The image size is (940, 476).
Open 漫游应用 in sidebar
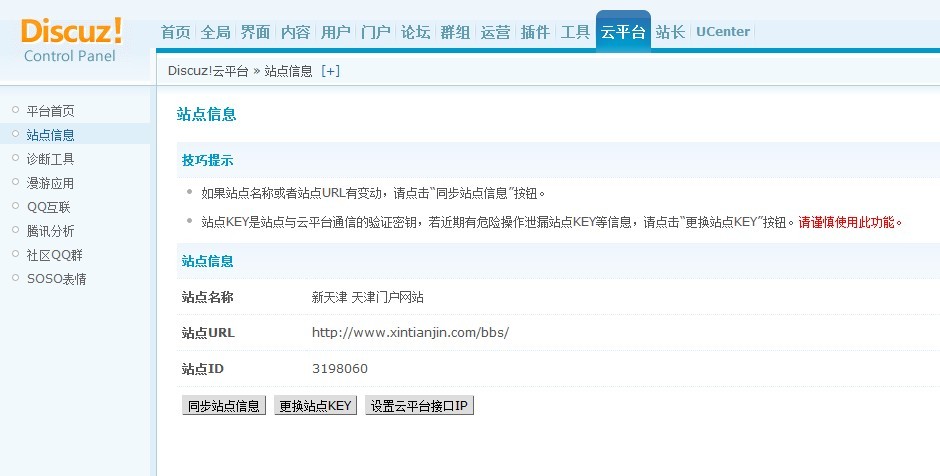pyautogui.click(x=51, y=183)
